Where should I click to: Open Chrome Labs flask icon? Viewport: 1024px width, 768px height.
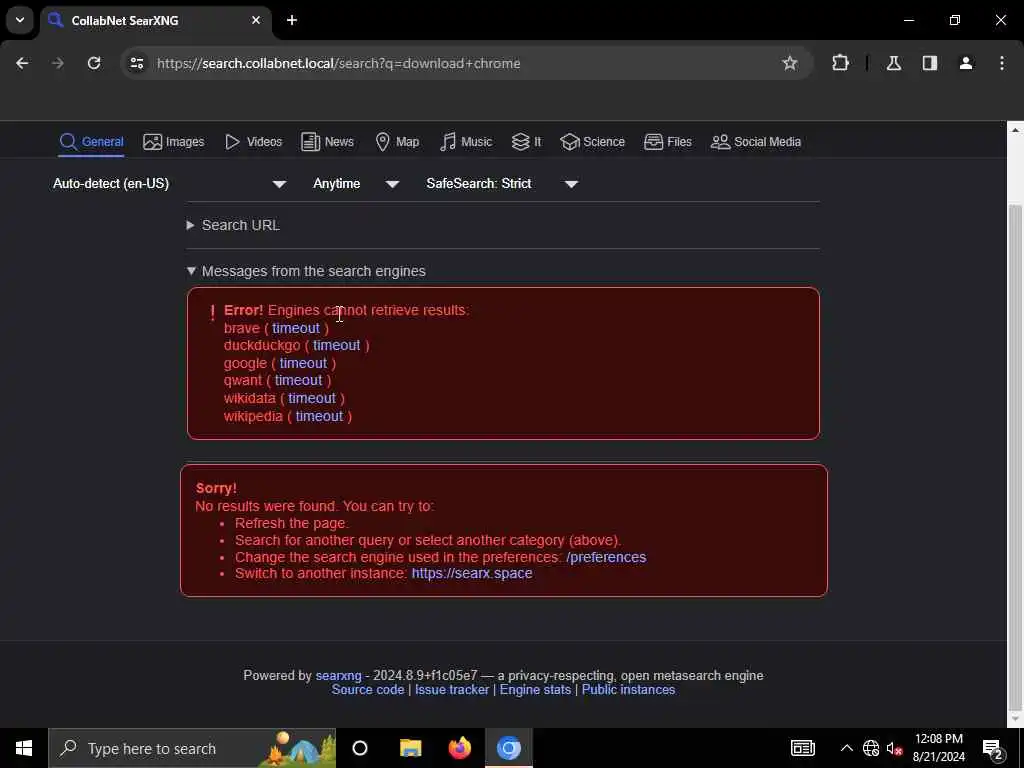click(x=893, y=63)
